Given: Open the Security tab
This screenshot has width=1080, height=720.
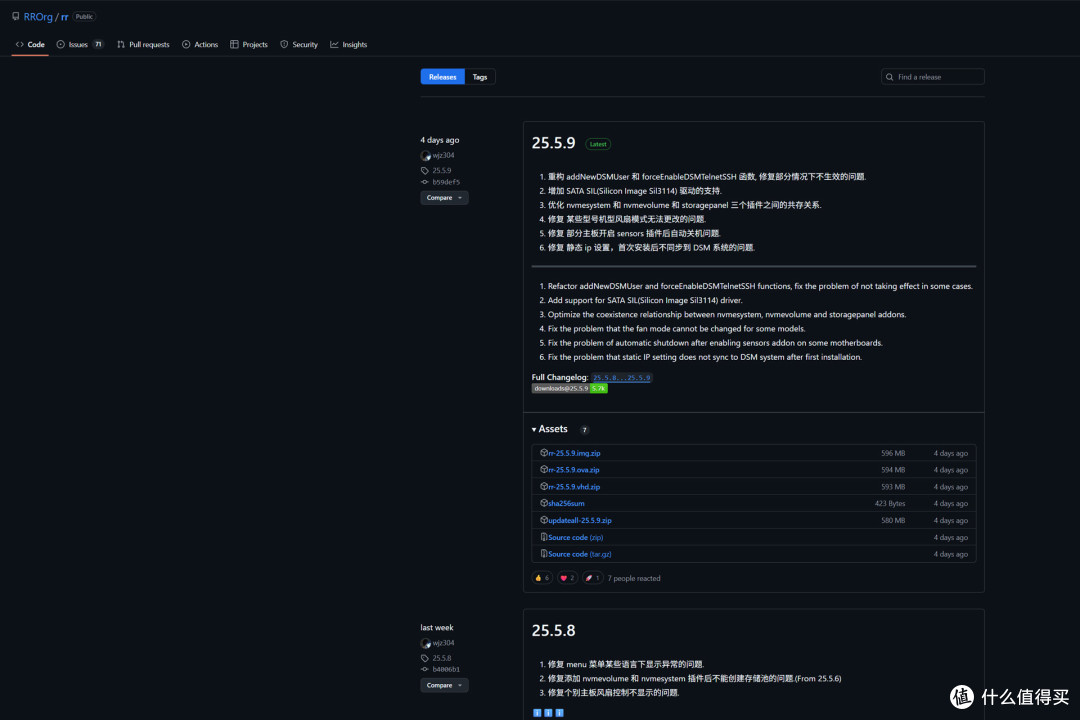Looking at the screenshot, I should tap(299, 44).
